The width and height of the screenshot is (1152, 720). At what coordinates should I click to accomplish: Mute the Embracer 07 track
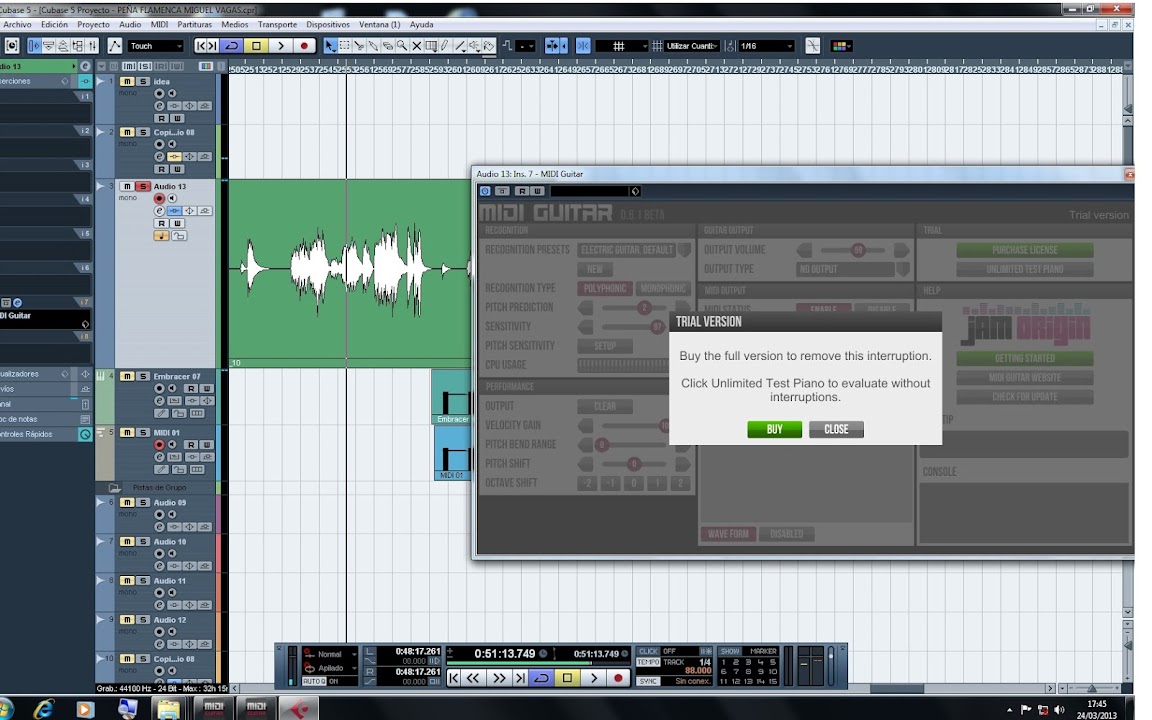pyautogui.click(x=127, y=376)
